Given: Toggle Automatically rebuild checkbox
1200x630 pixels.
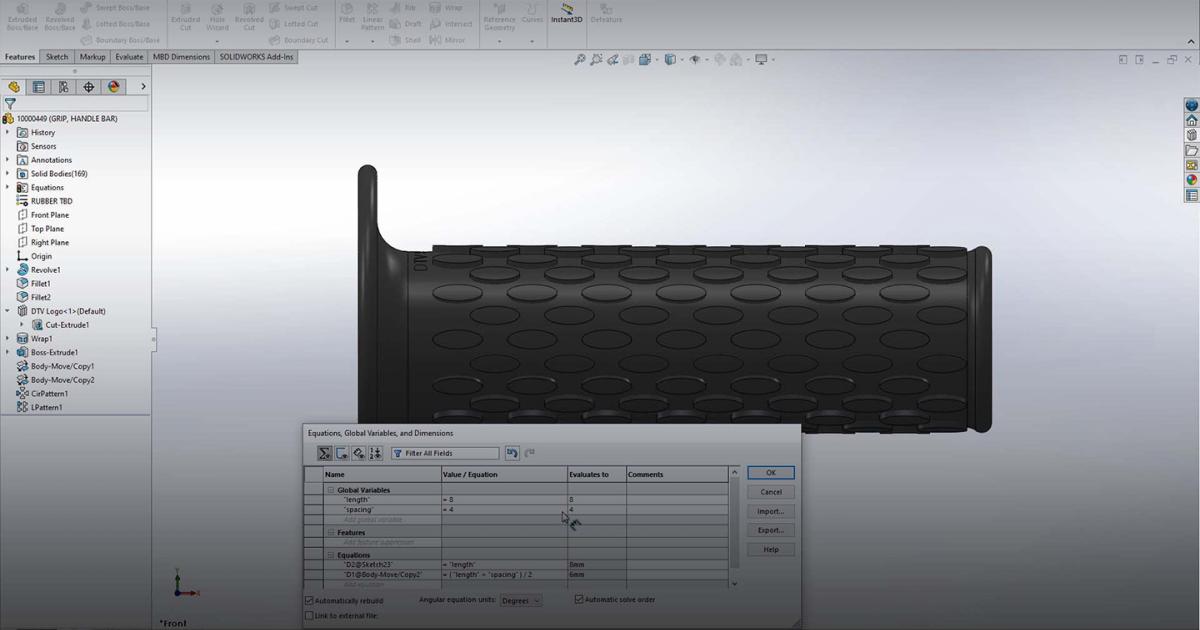Looking at the screenshot, I should pyautogui.click(x=309, y=600).
